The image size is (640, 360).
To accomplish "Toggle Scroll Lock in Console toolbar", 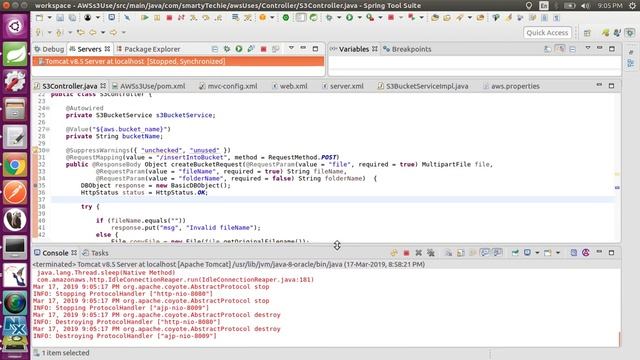I will (460, 253).
